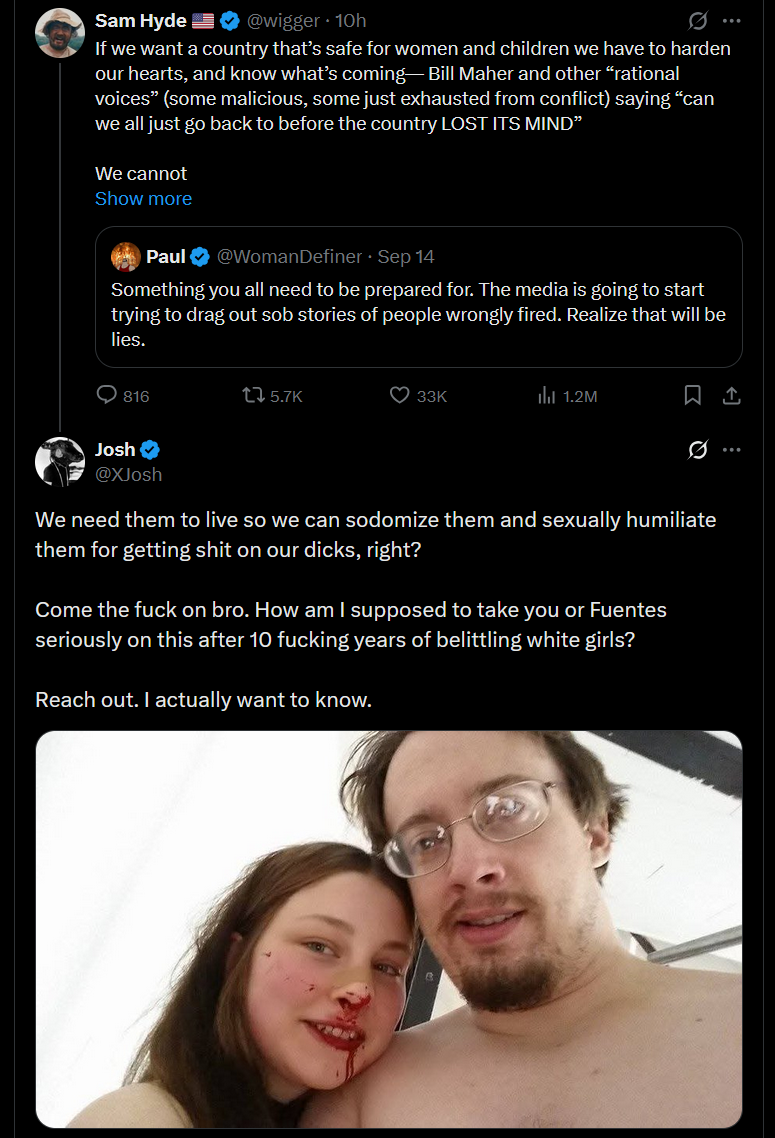The image size is (775, 1138).
Task: Repost the Sam Hyde post
Action: (x=255, y=396)
